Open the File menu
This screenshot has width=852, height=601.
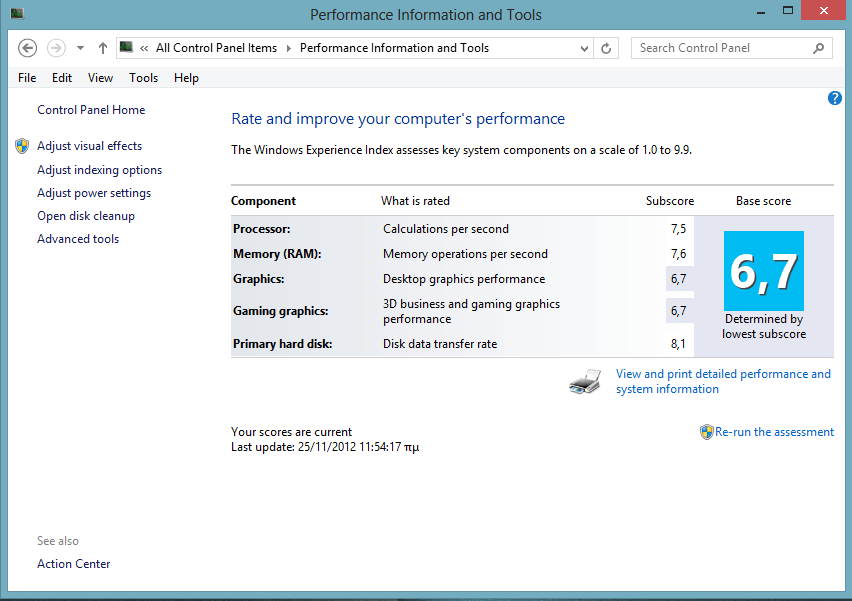click(x=27, y=78)
